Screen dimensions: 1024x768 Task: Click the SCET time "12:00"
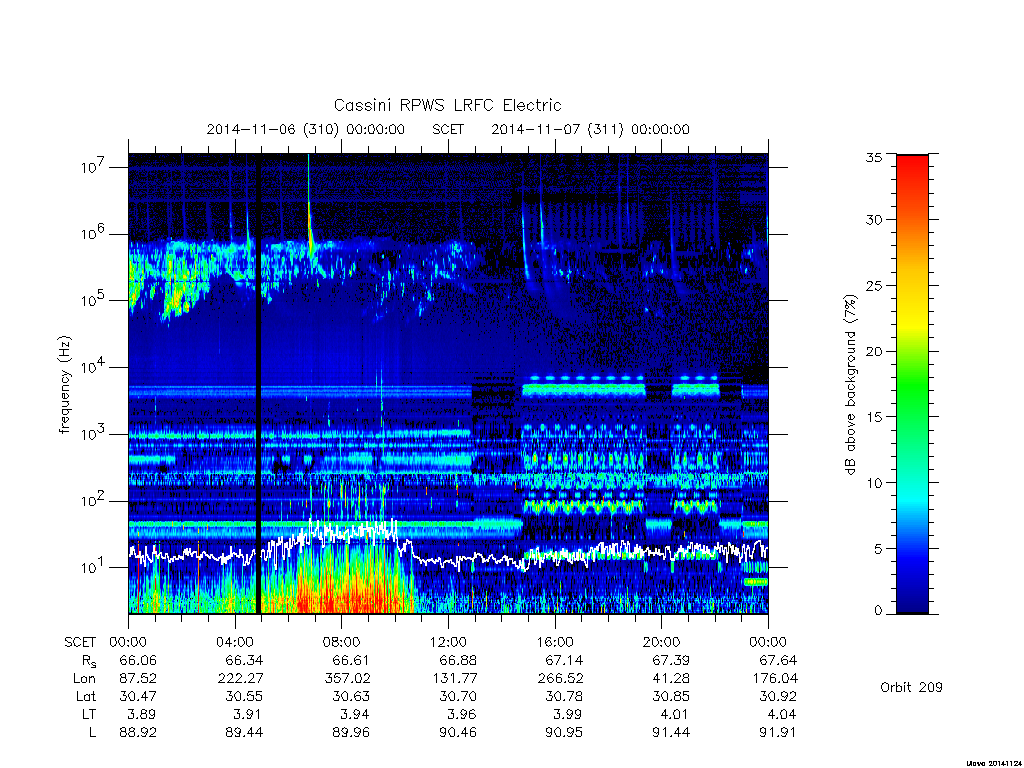coord(449,642)
